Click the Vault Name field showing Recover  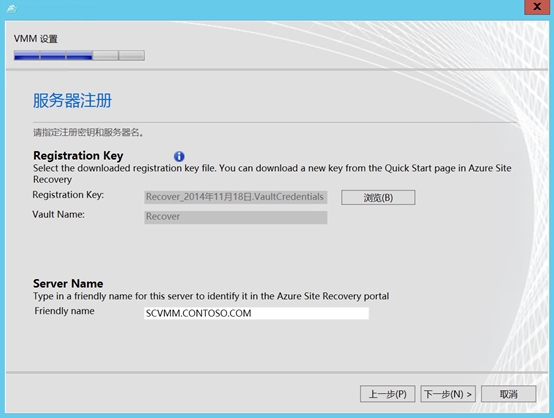pyautogui.click(x=236, y=217)
